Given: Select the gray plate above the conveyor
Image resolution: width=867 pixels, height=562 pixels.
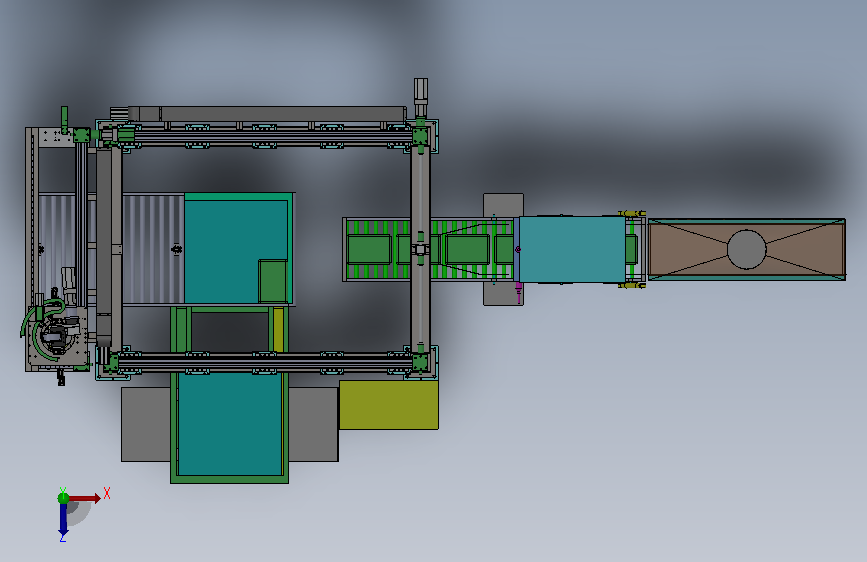Looking at the screenshot, I should [503, 205].
